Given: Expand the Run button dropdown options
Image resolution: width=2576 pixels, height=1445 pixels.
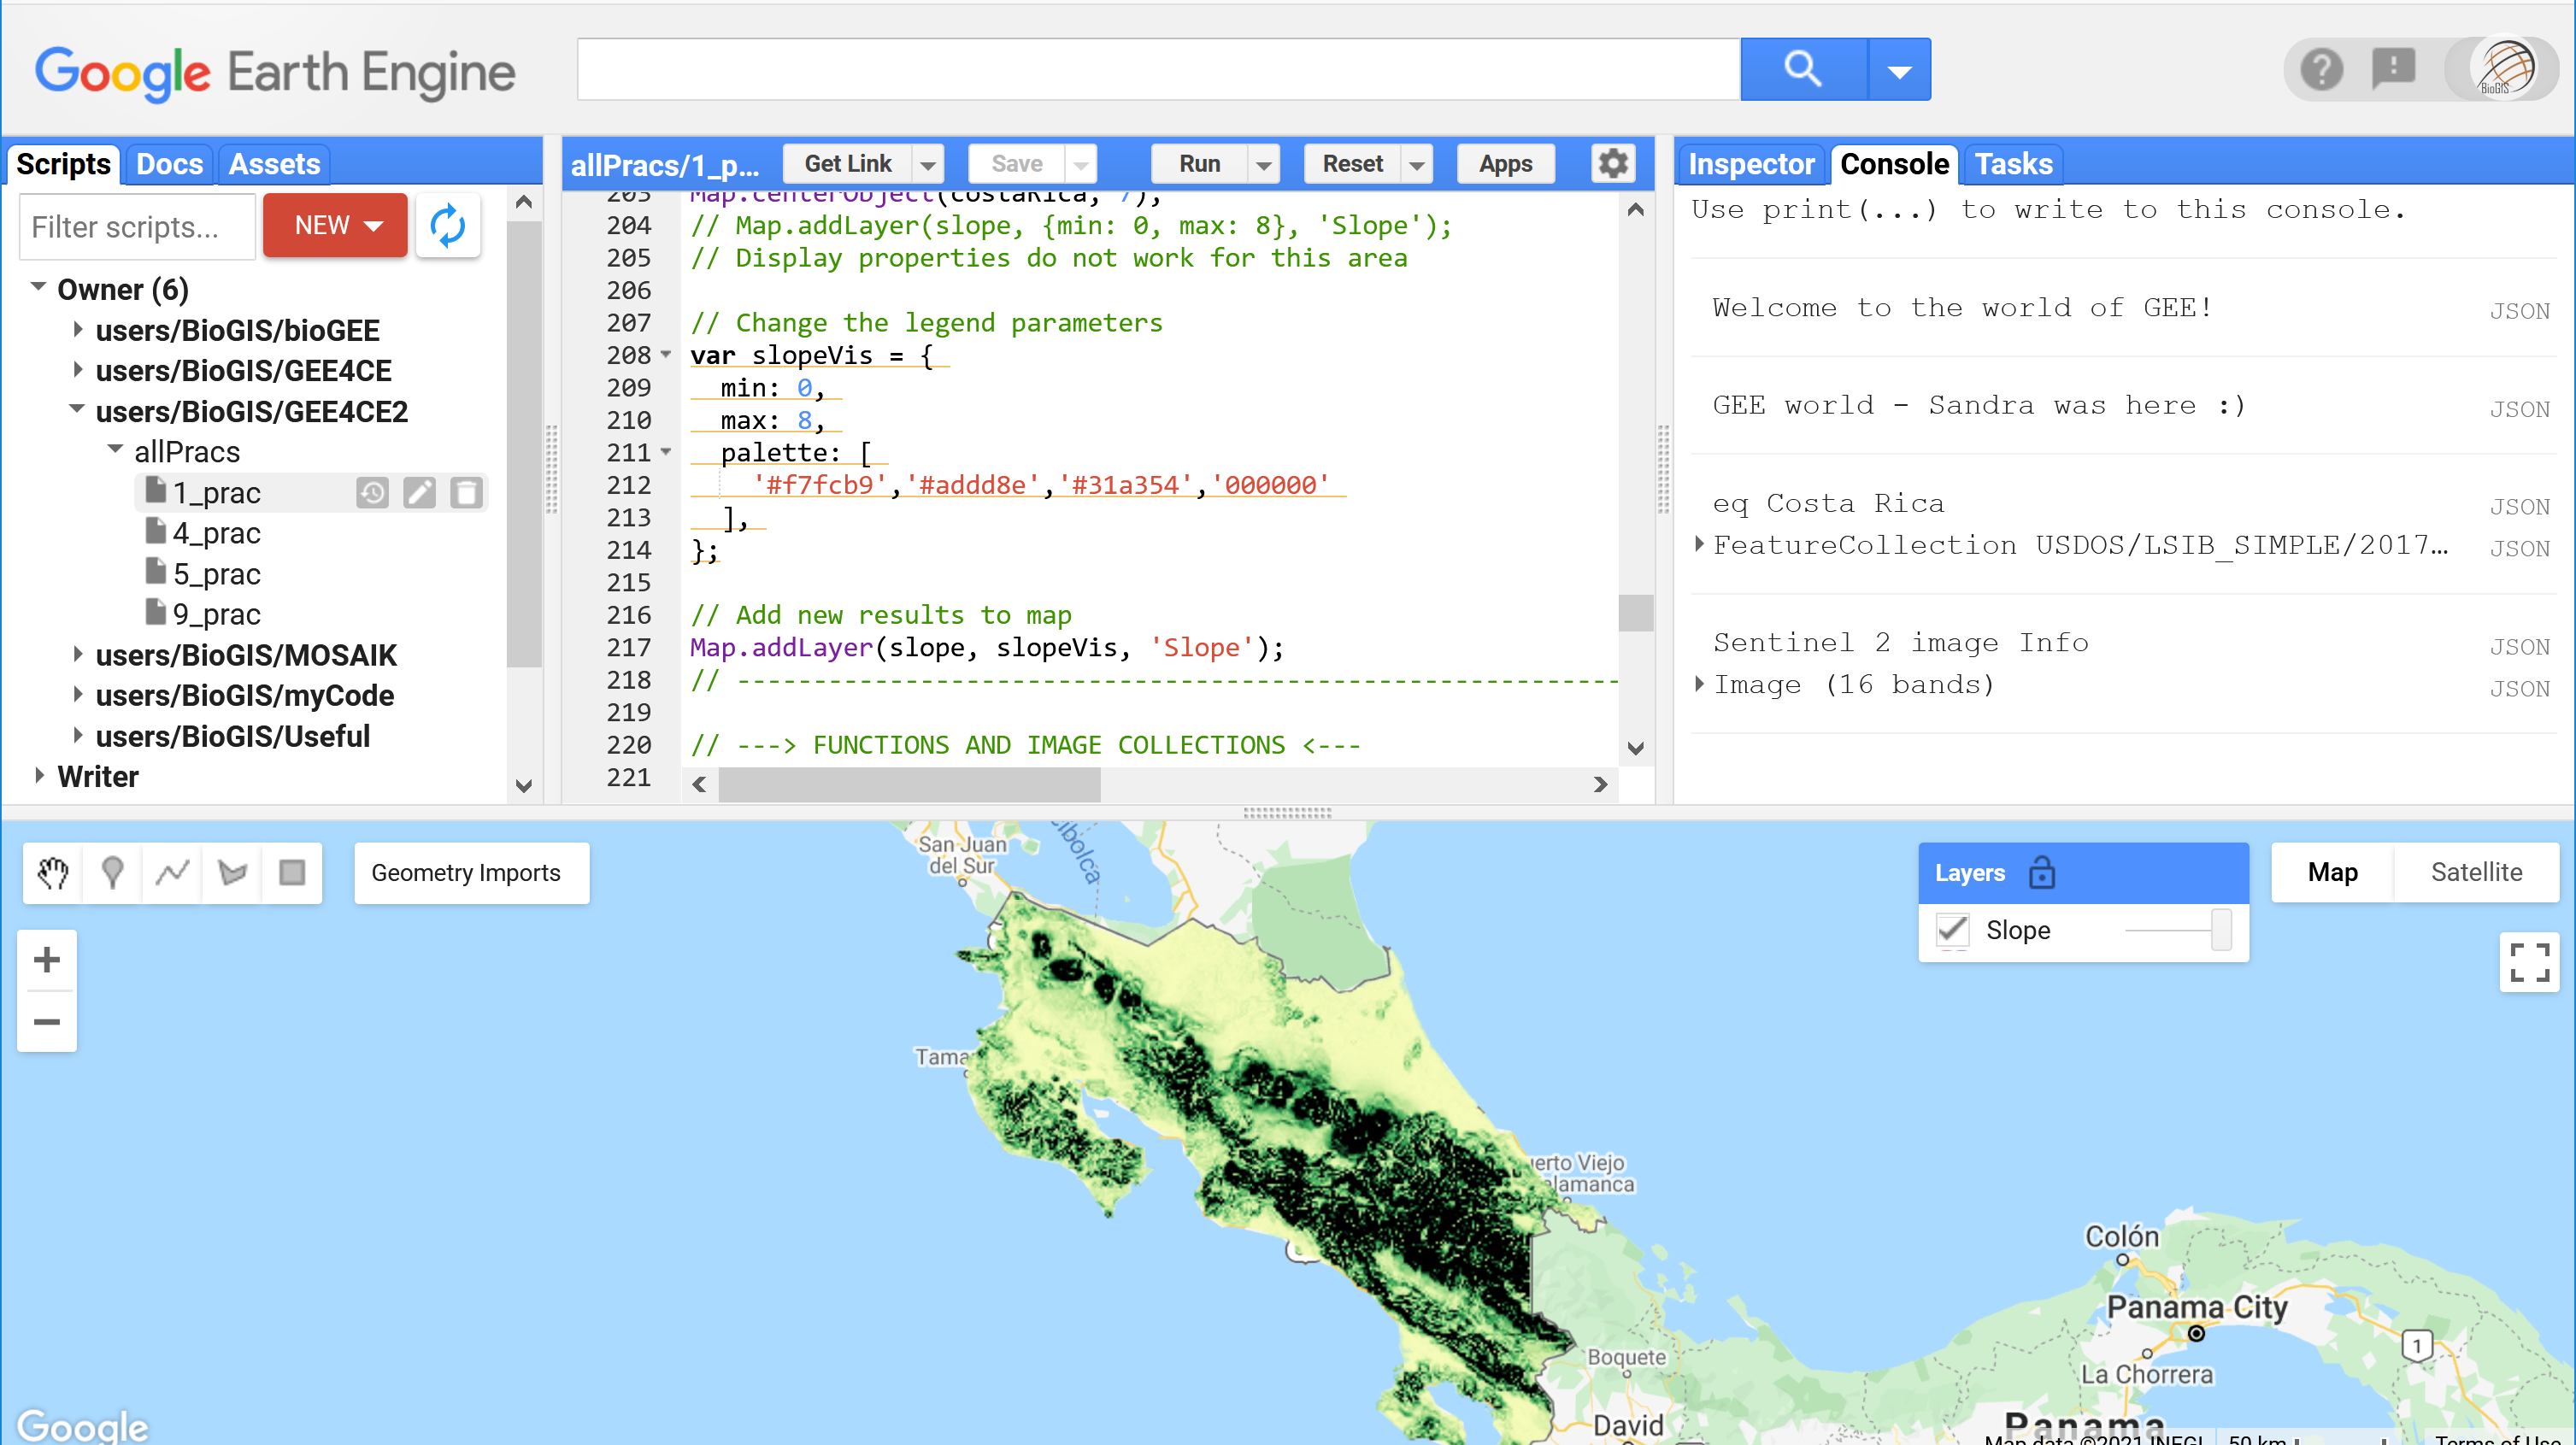Looking at the screenshot, I should coord(1262,164).
